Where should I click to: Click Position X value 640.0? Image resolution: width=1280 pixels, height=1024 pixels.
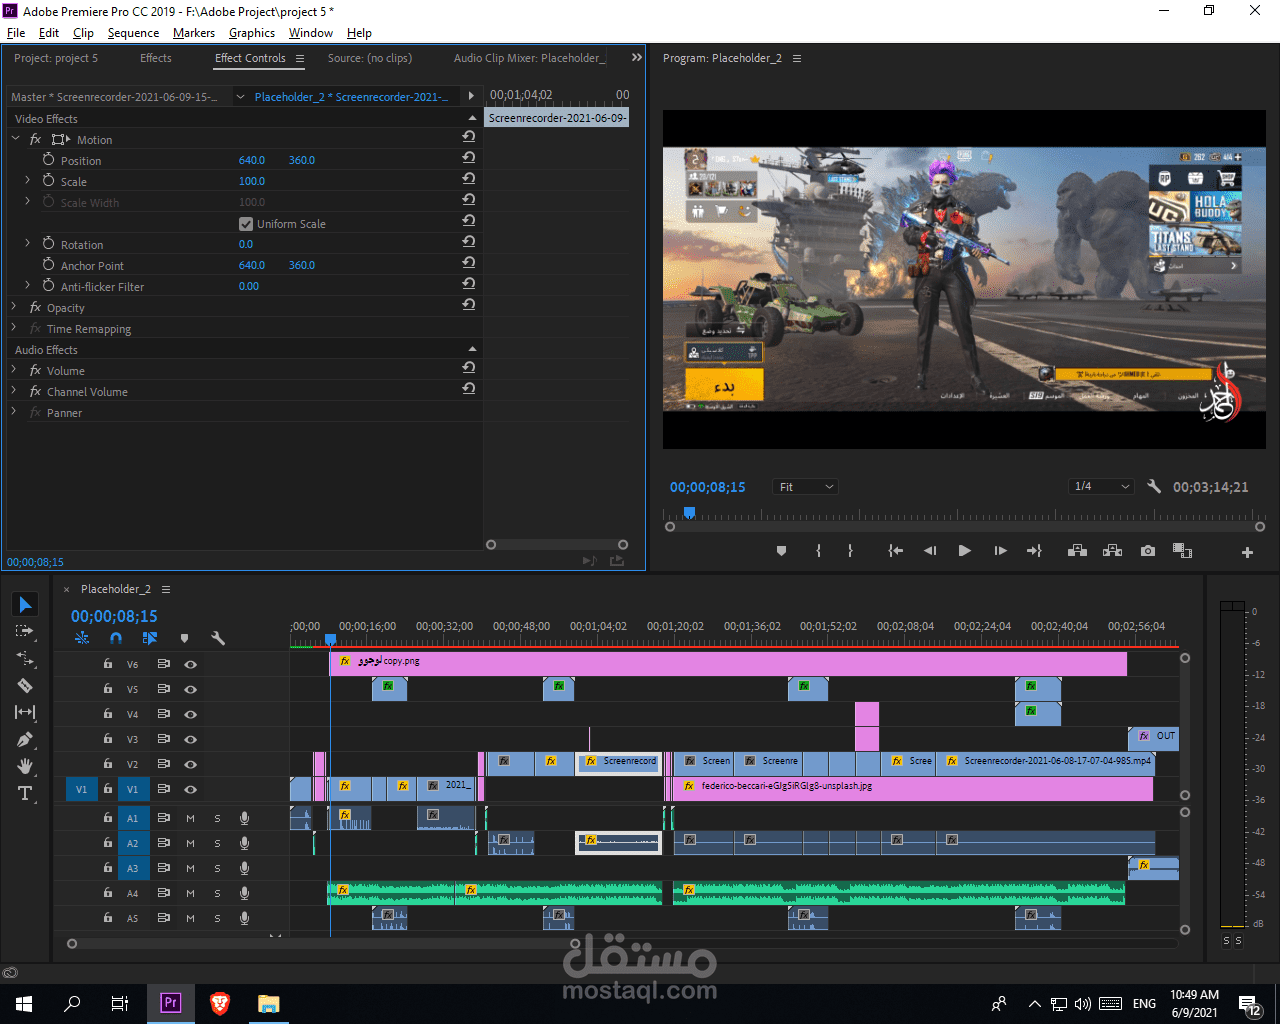coord(252,160)
